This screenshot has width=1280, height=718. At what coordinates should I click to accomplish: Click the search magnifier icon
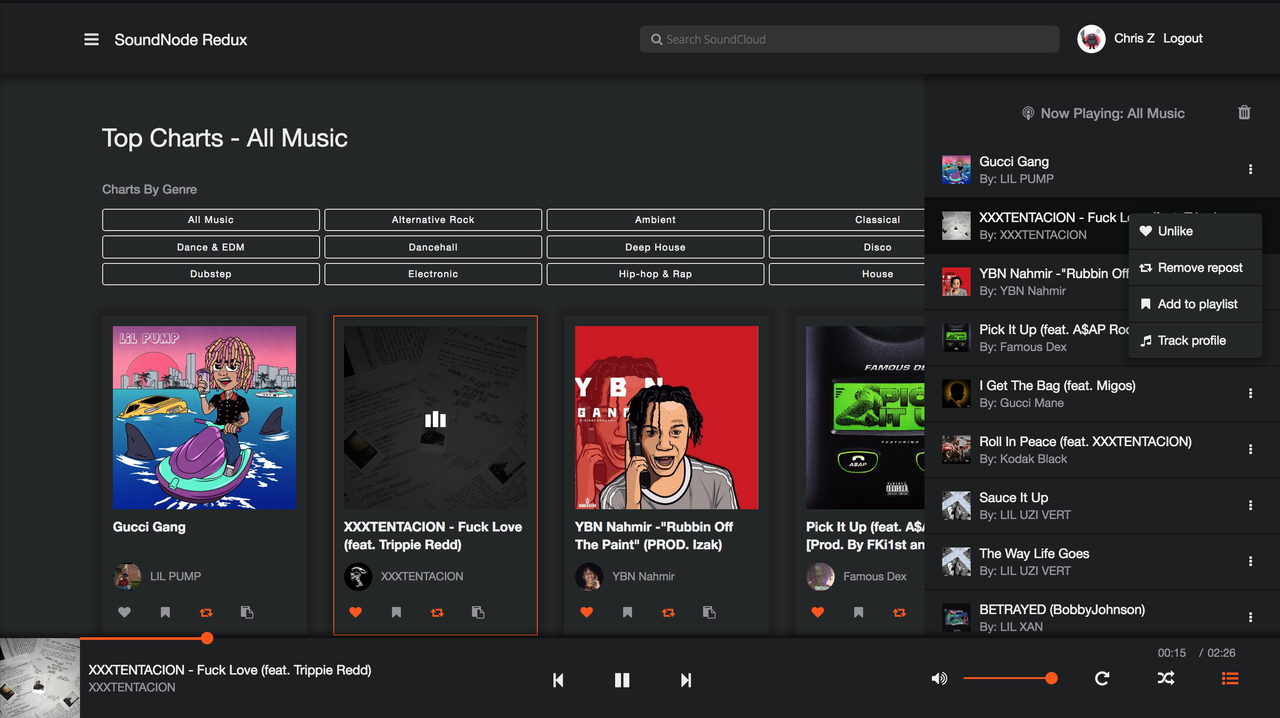[656, 40]
